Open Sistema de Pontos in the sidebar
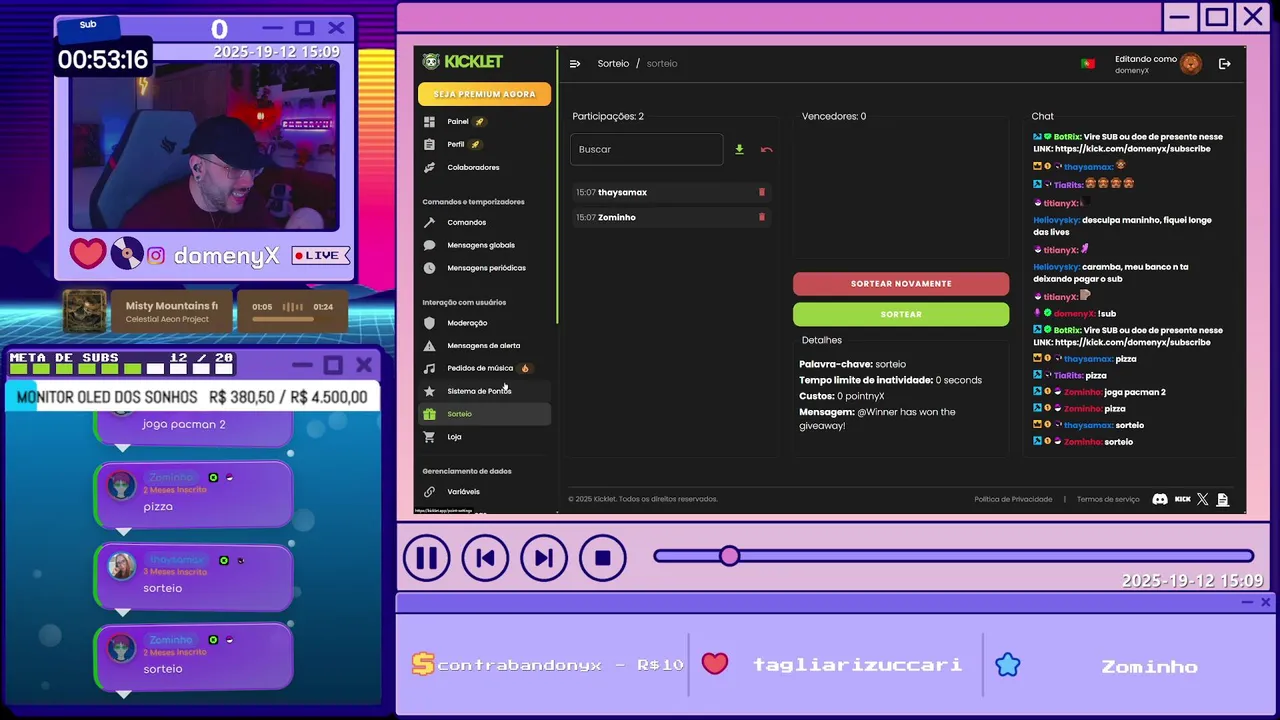Viewport: 1280px width, 720px height. pos(484,392)
